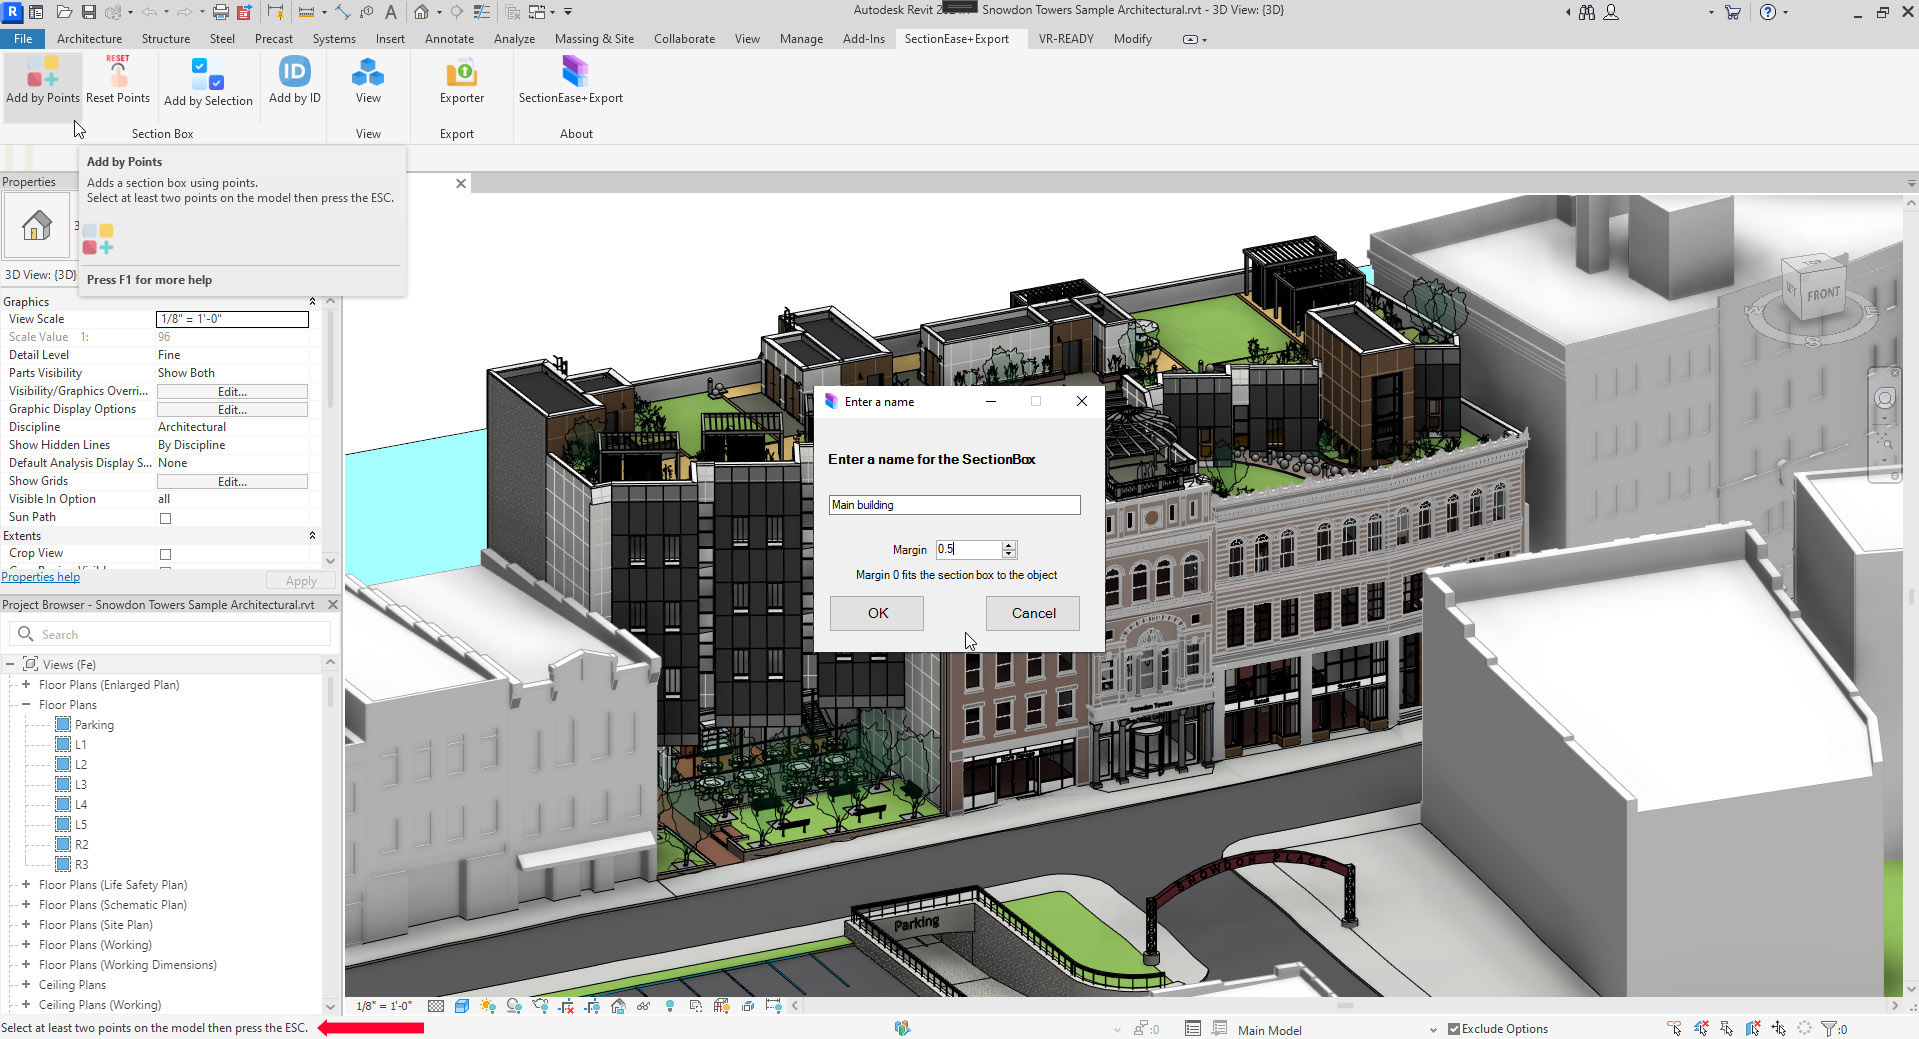Click the ViewCube FRONT face
Image resolution: width=1919 pixels, height=1039 pixels.
[x=1822, y=293]
